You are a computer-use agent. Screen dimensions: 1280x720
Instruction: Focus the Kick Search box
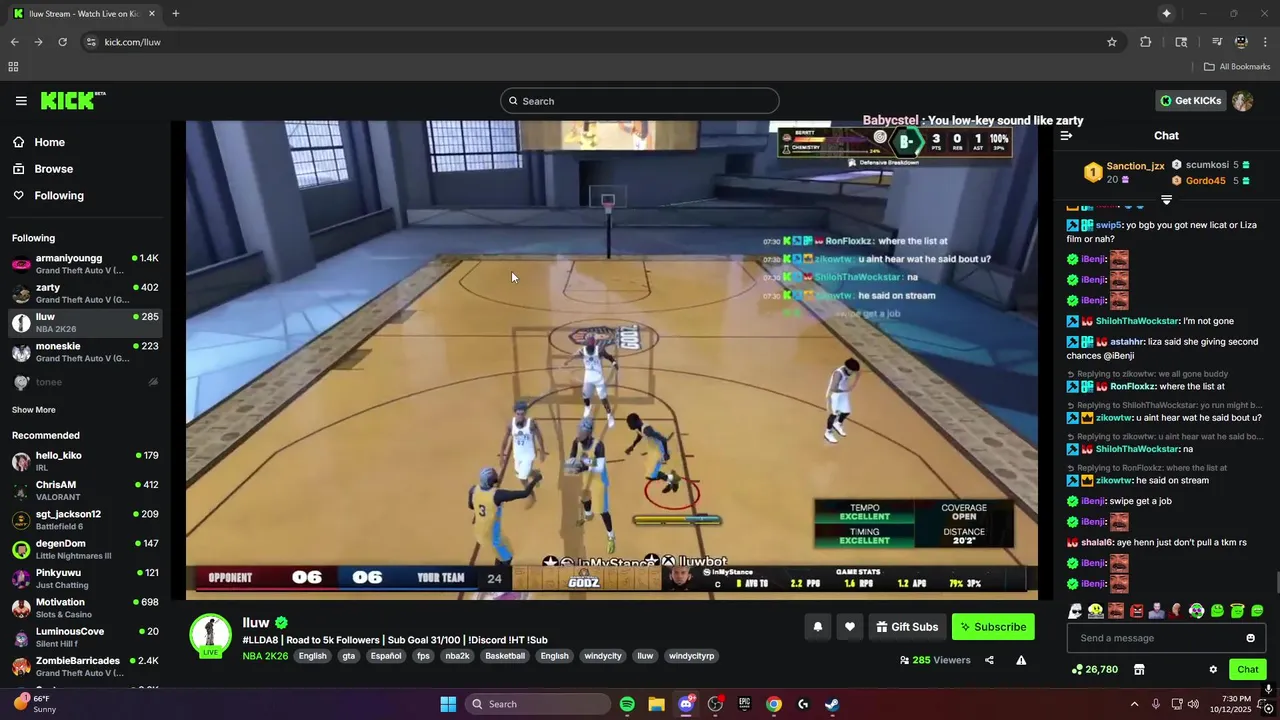(x=640, y=101)
